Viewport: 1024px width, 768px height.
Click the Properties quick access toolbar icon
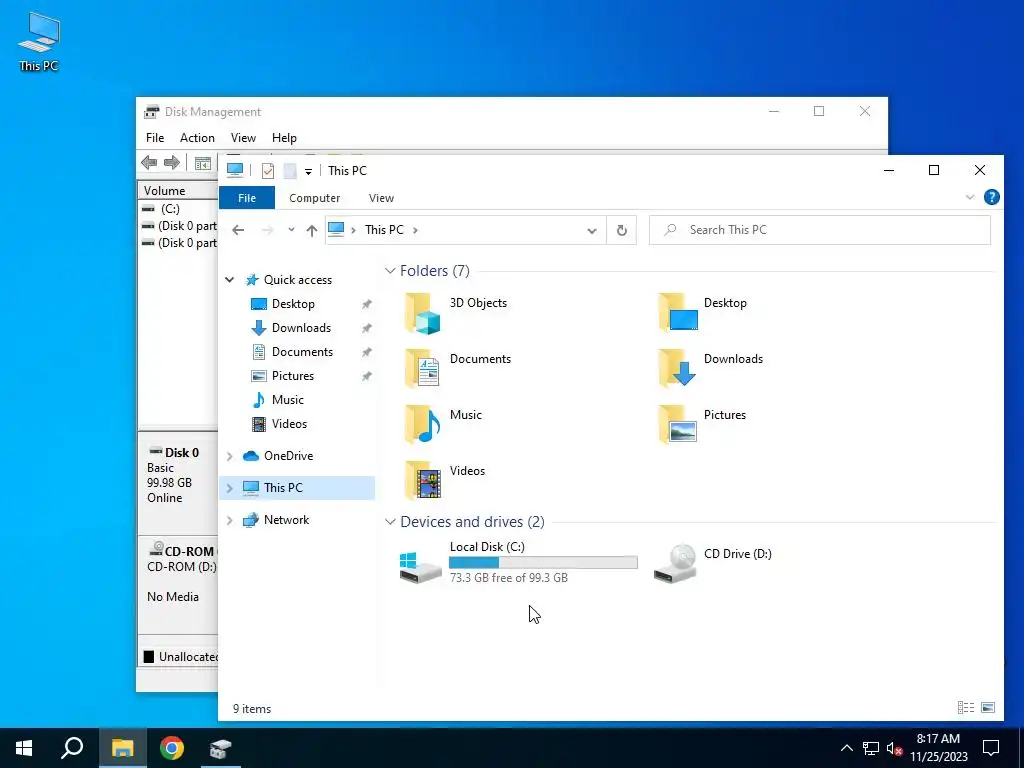point(268,171)
